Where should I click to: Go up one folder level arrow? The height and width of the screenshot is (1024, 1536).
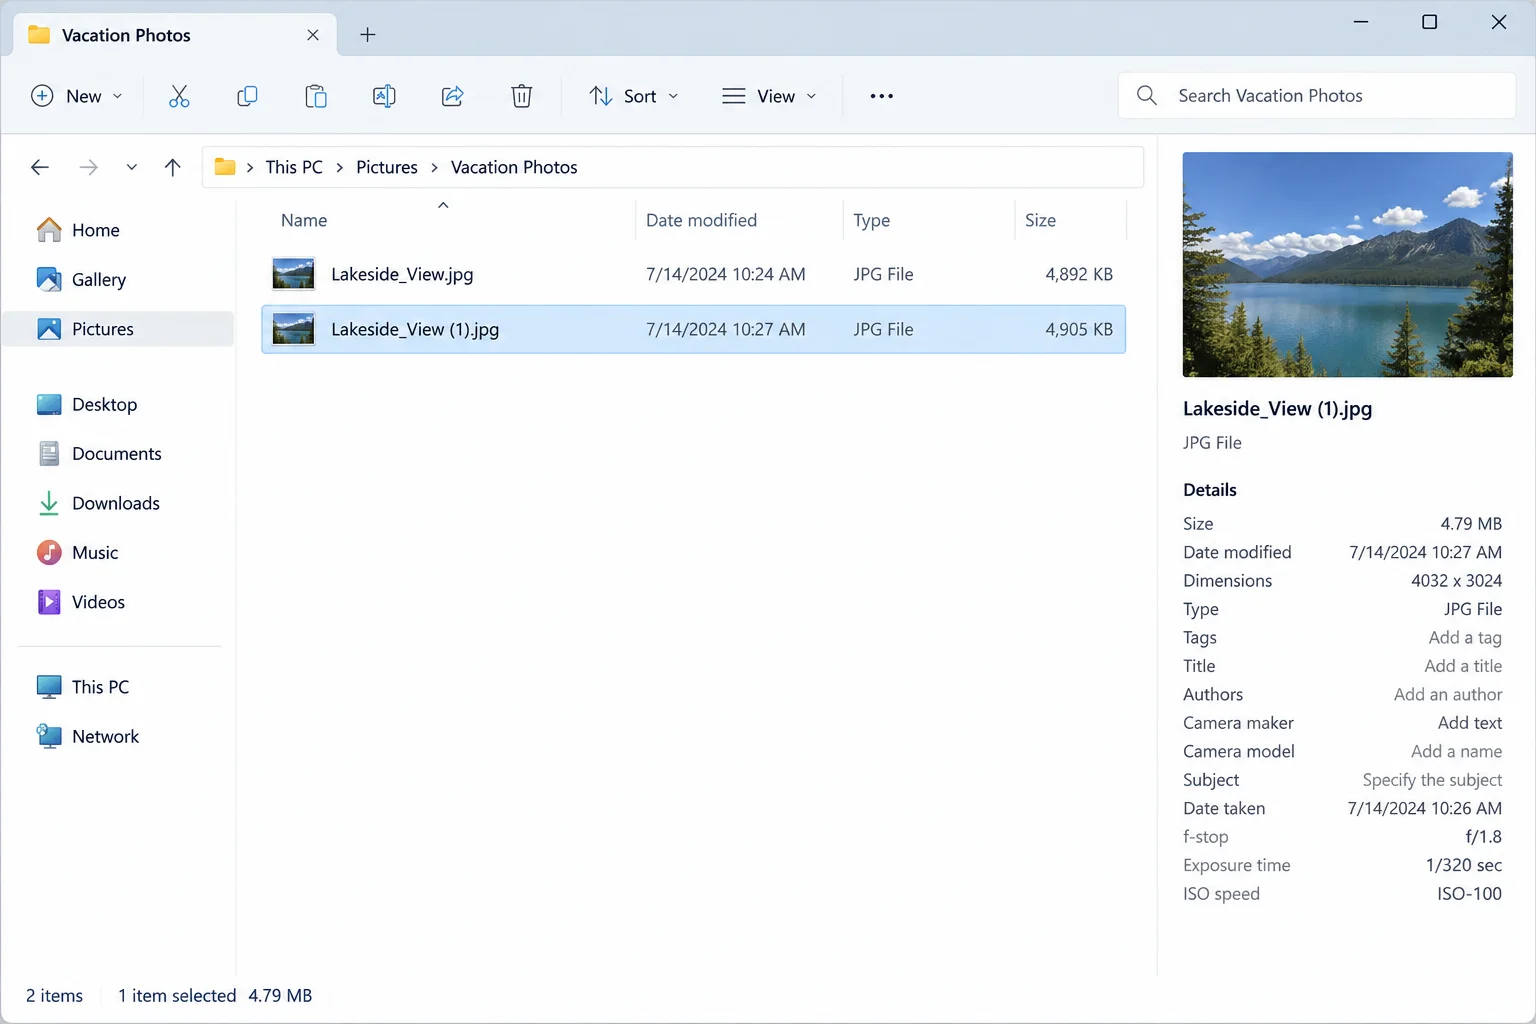pos(173,167)
